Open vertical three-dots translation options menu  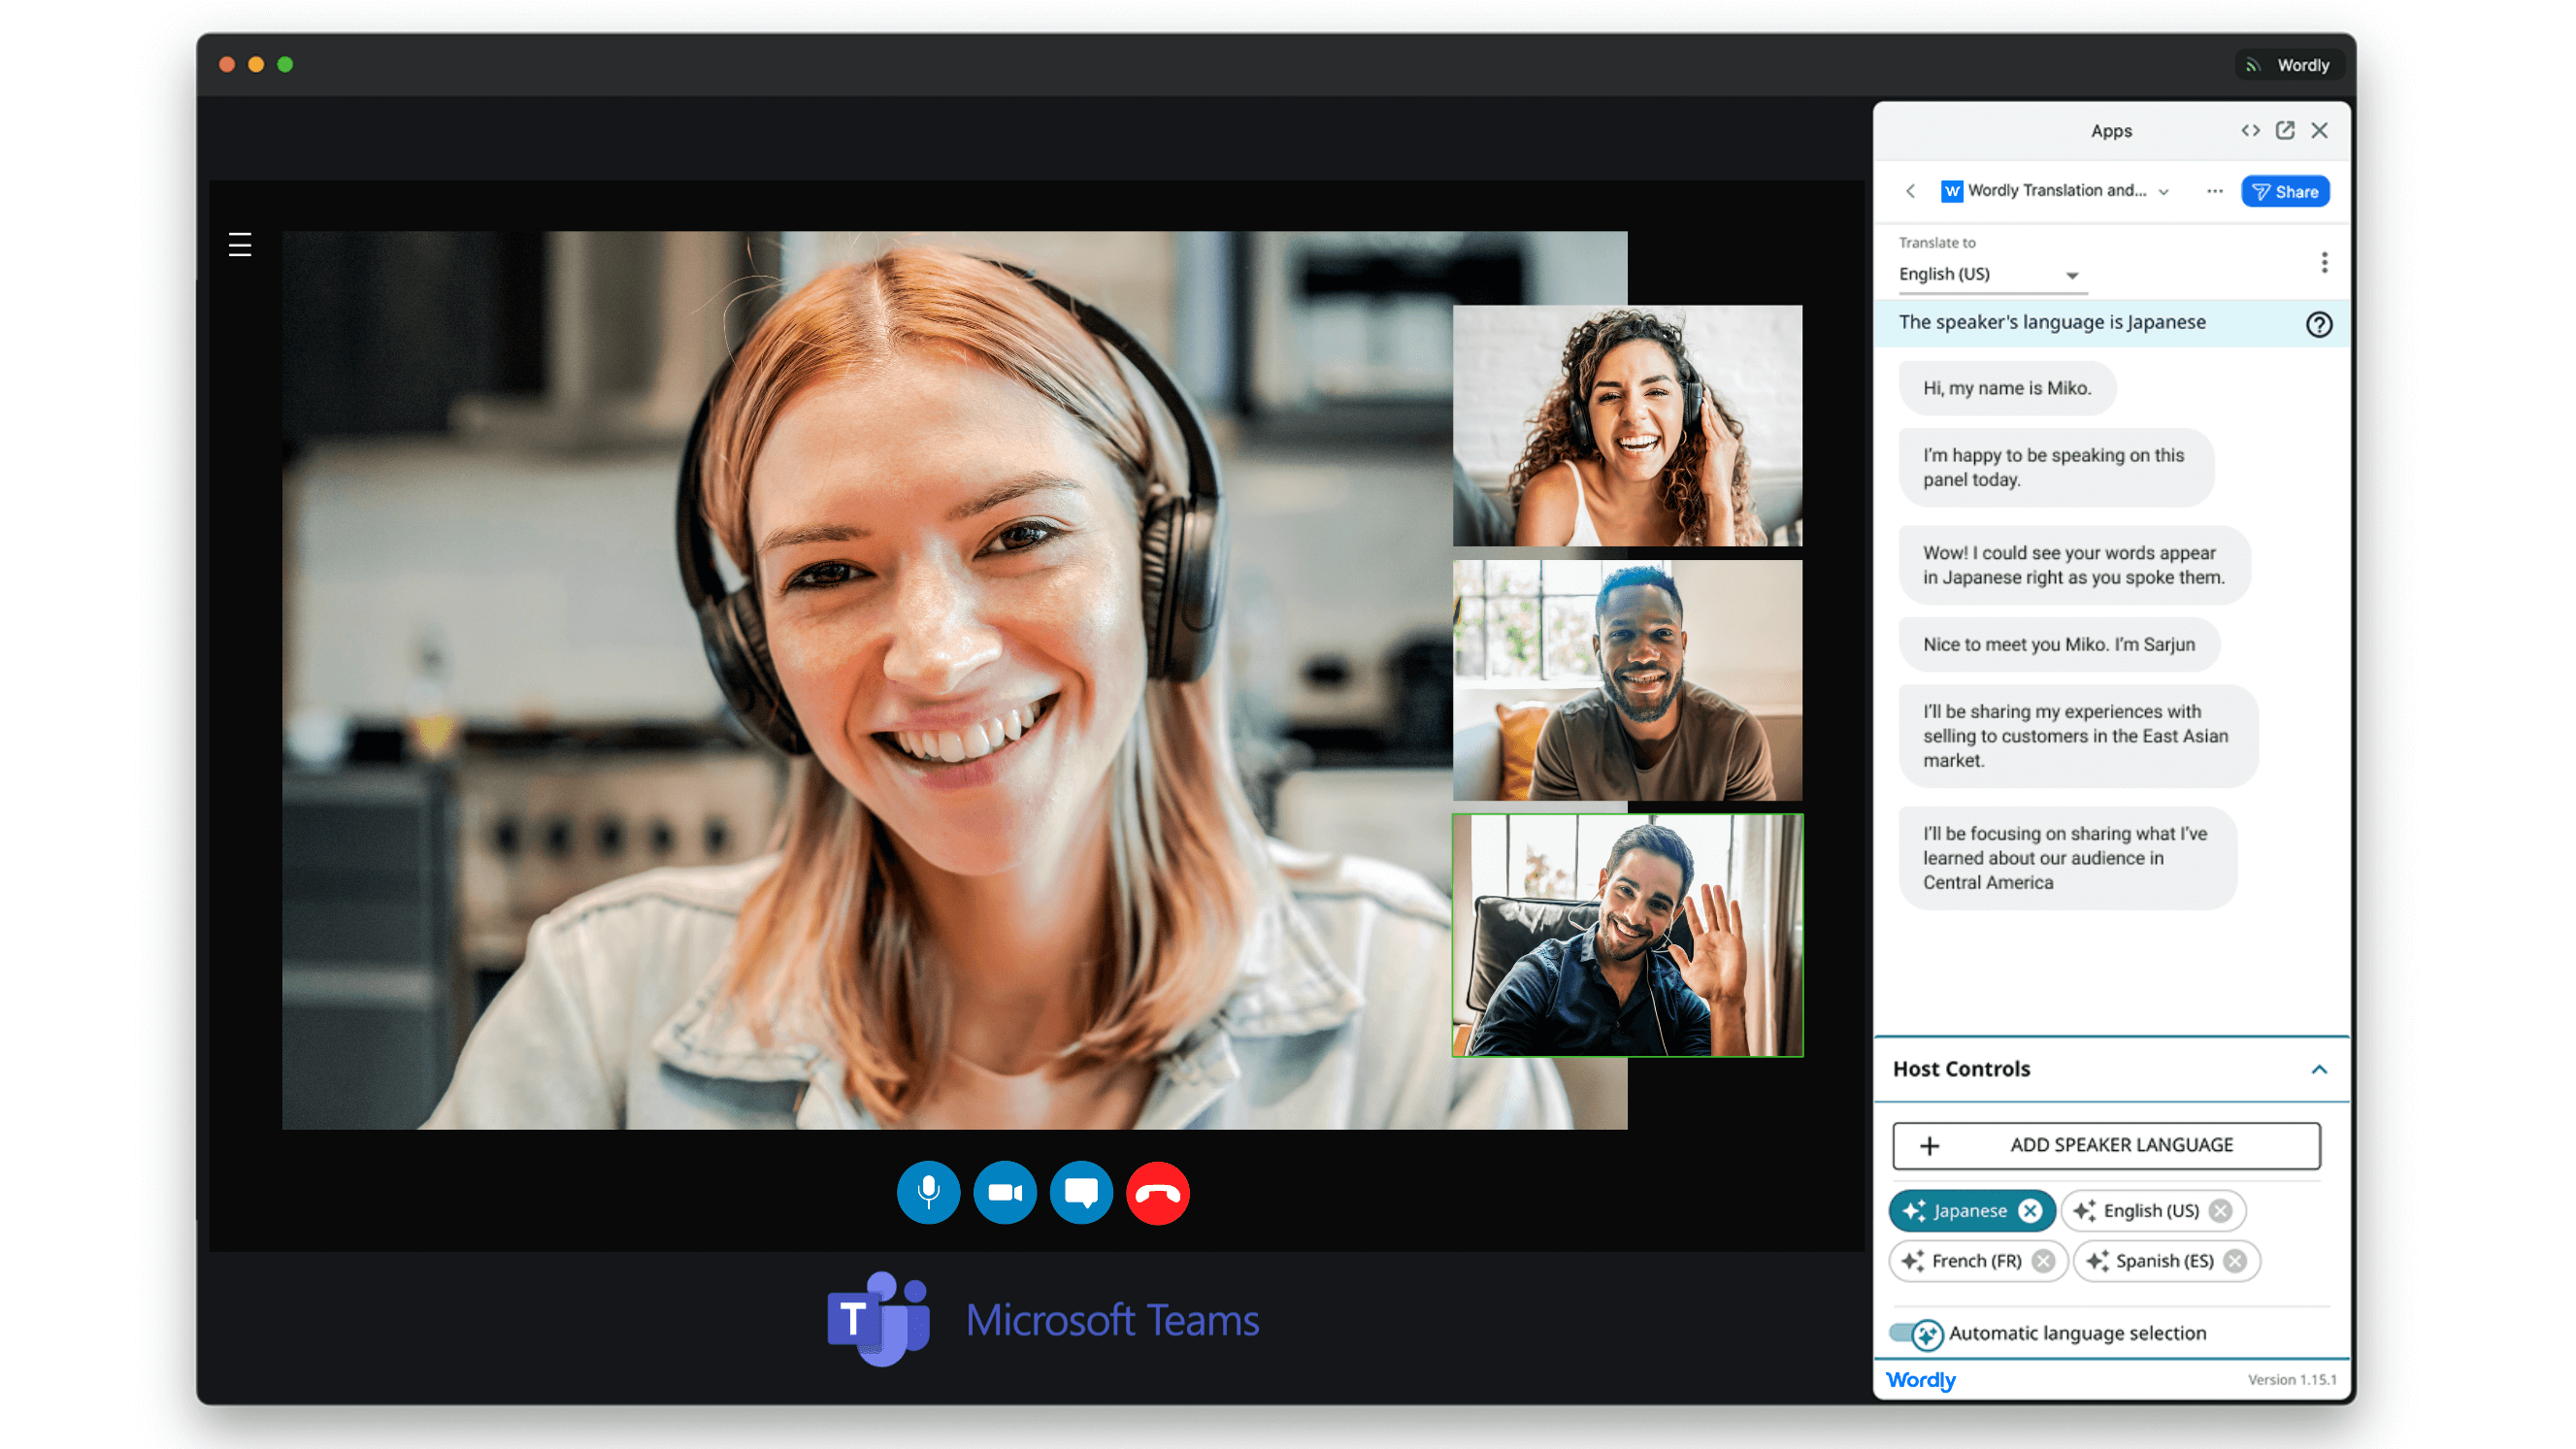tap(2323, 262)
